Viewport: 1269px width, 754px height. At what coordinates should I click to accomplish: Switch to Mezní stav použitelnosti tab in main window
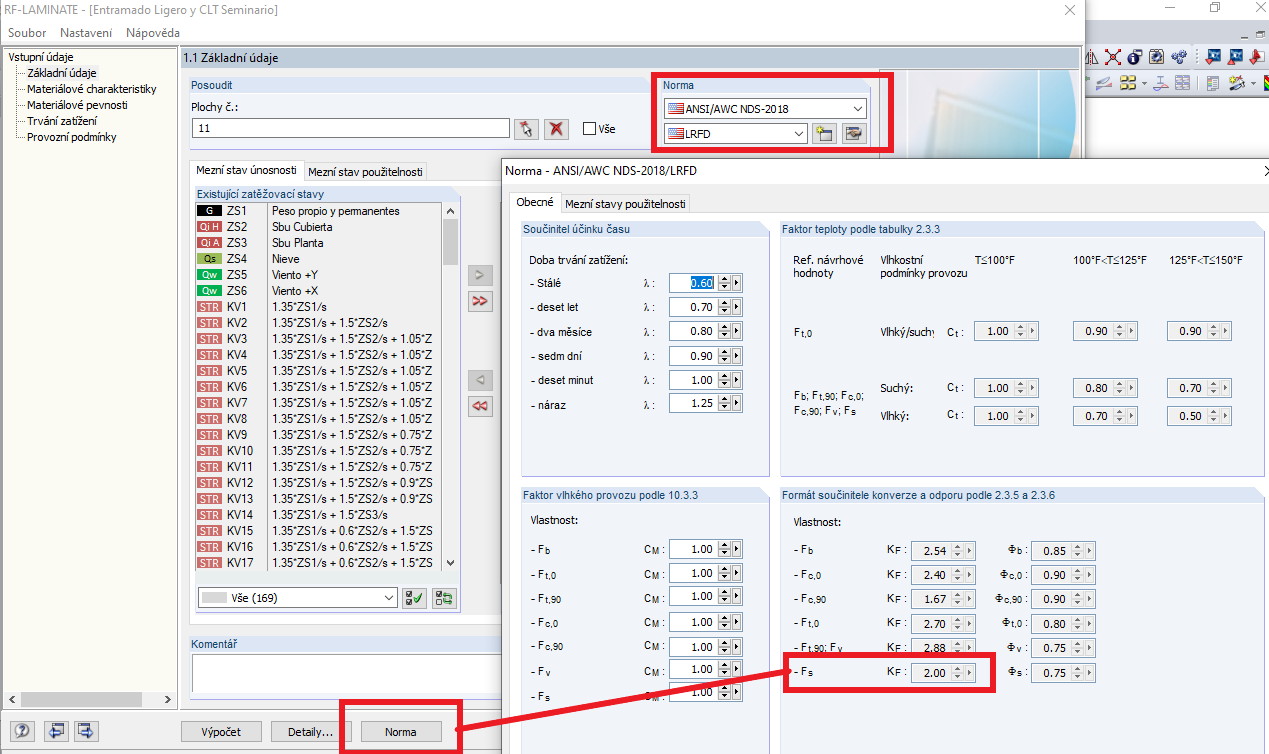click(365, 172)
